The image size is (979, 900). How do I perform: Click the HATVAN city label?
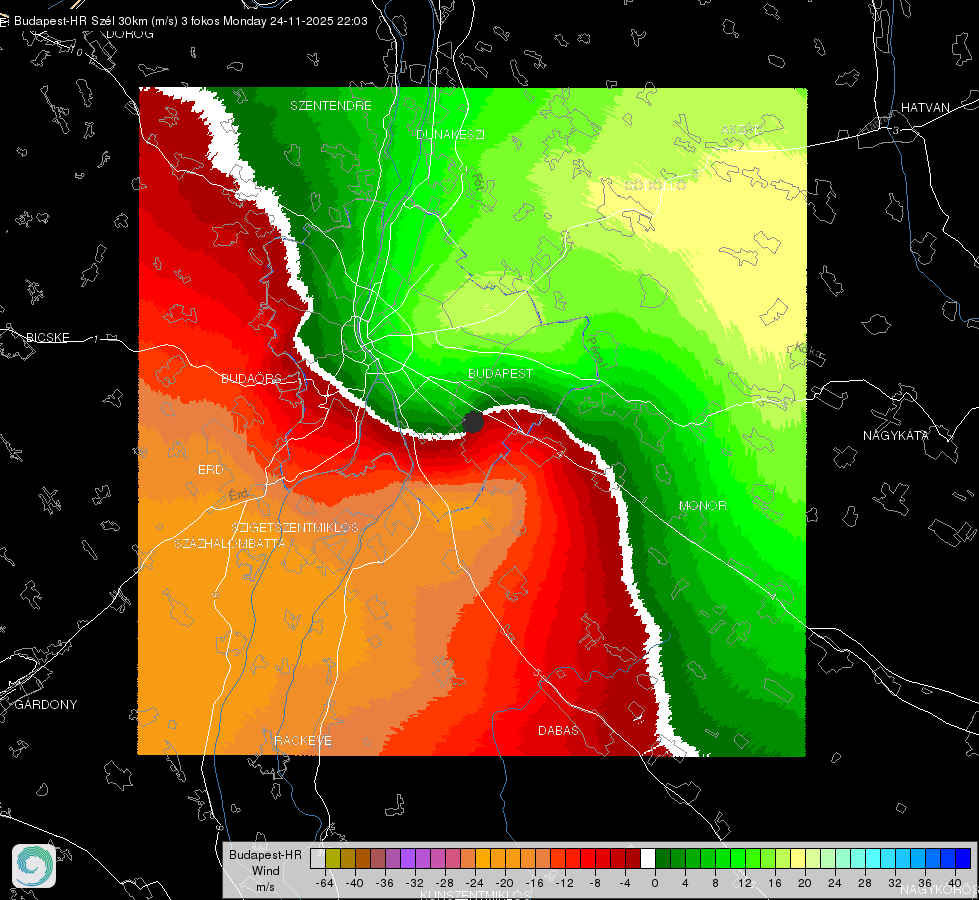[925, 108]
